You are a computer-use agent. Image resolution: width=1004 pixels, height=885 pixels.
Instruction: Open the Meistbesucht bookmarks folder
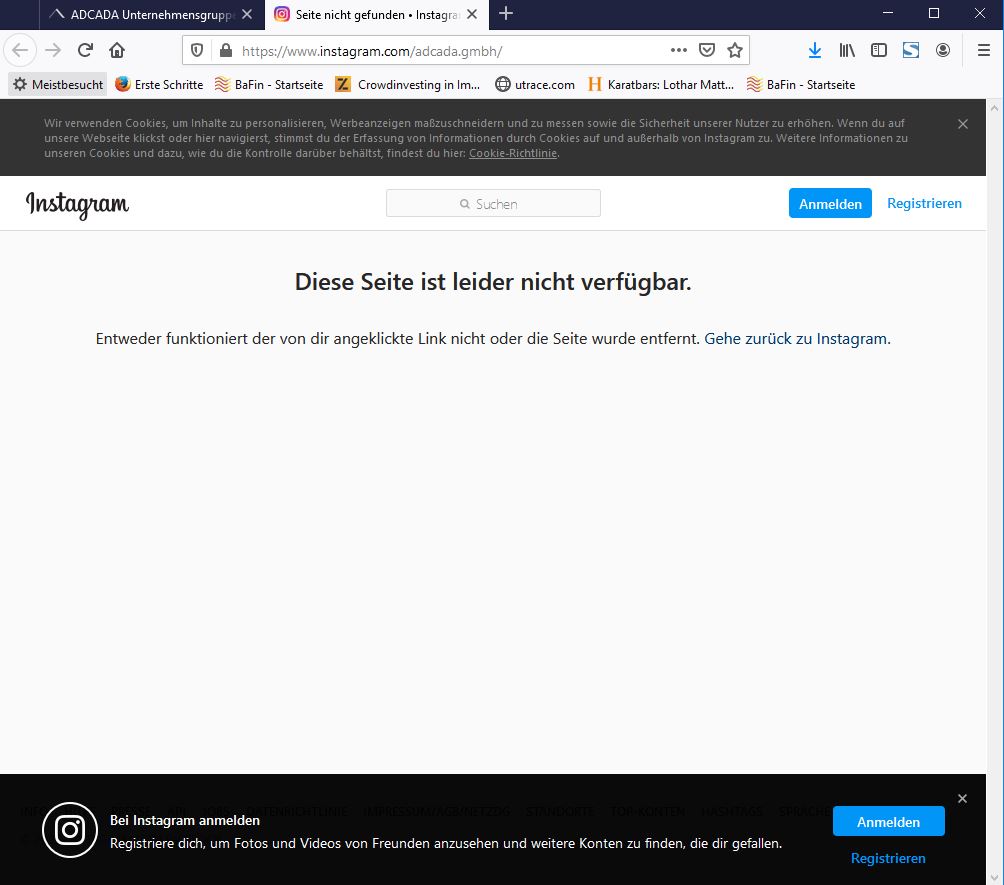(x=58, y=85)
